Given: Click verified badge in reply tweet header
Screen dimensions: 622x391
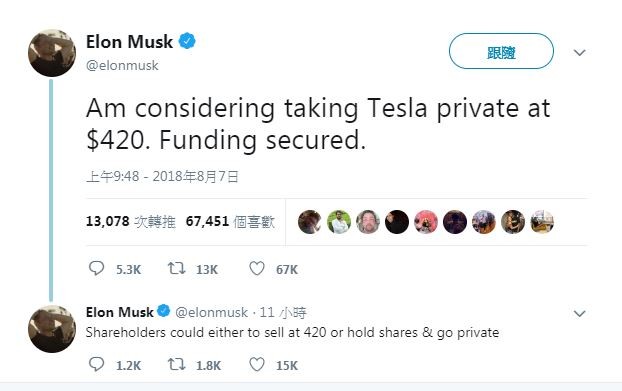Looking at the screenshot, I should (x=163, y=311).
